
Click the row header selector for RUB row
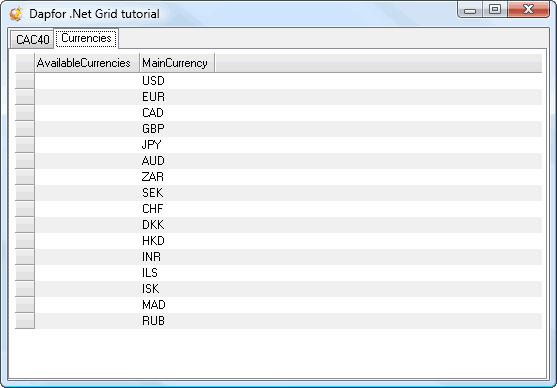25,321
